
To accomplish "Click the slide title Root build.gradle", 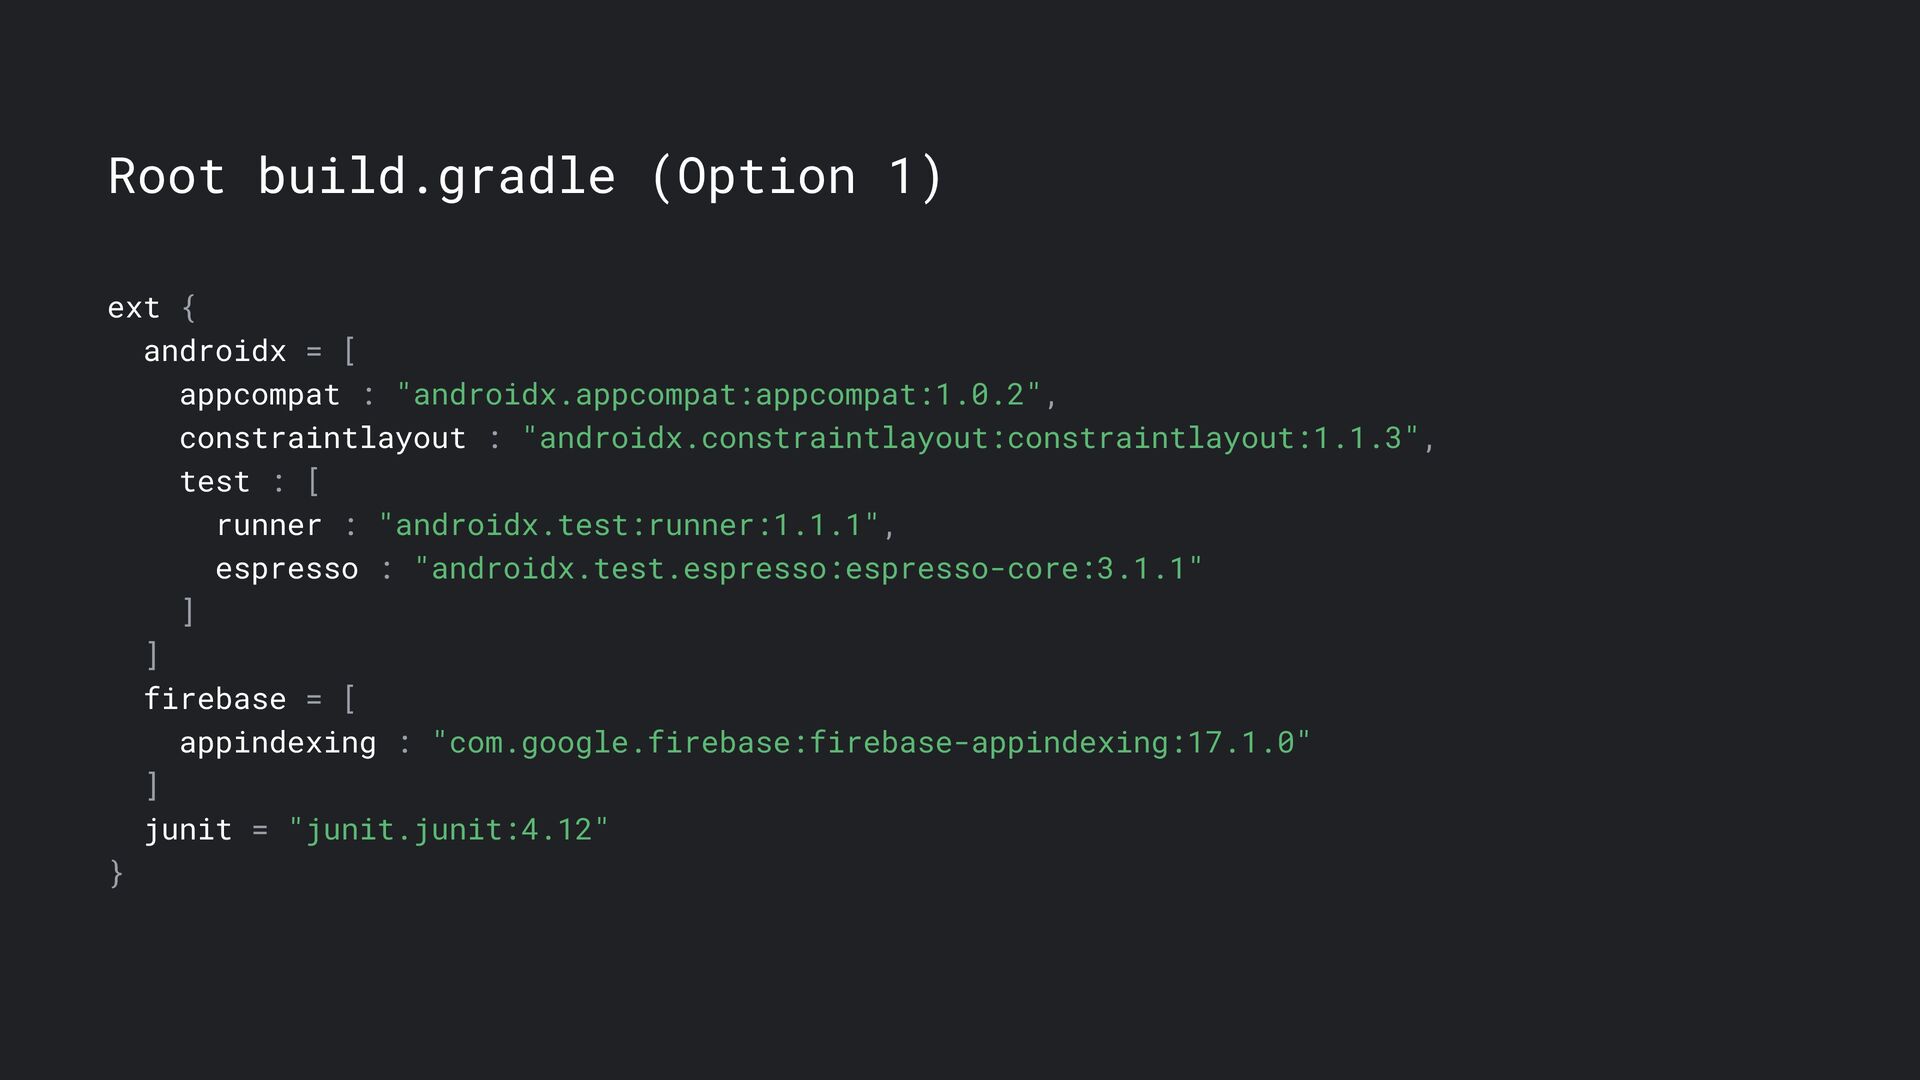I will pyautogui.click(x=525, y=177).
